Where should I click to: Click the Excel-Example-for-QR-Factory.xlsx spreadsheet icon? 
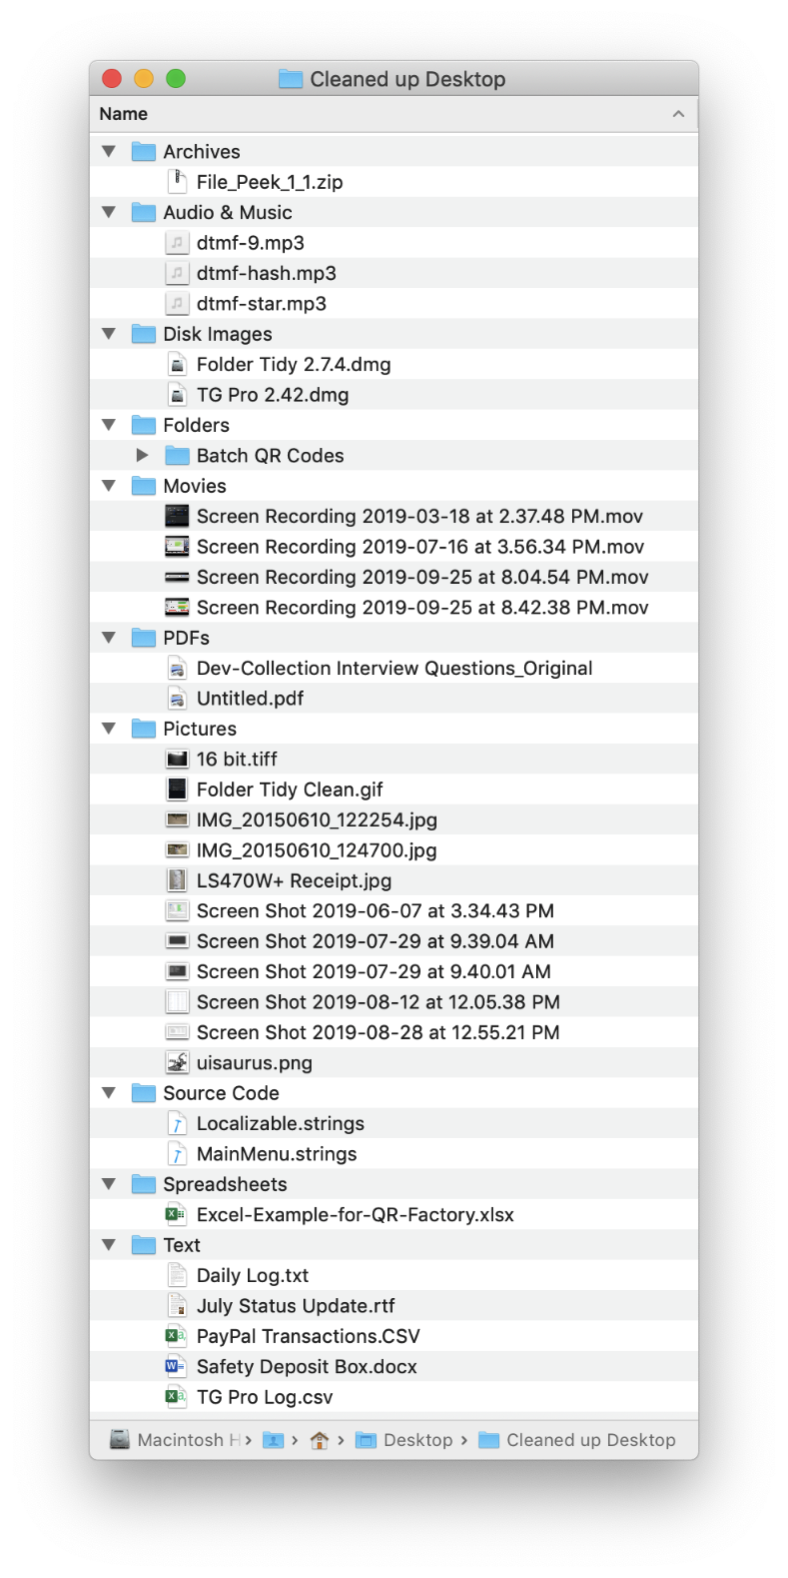click(x=177, y=1214)
